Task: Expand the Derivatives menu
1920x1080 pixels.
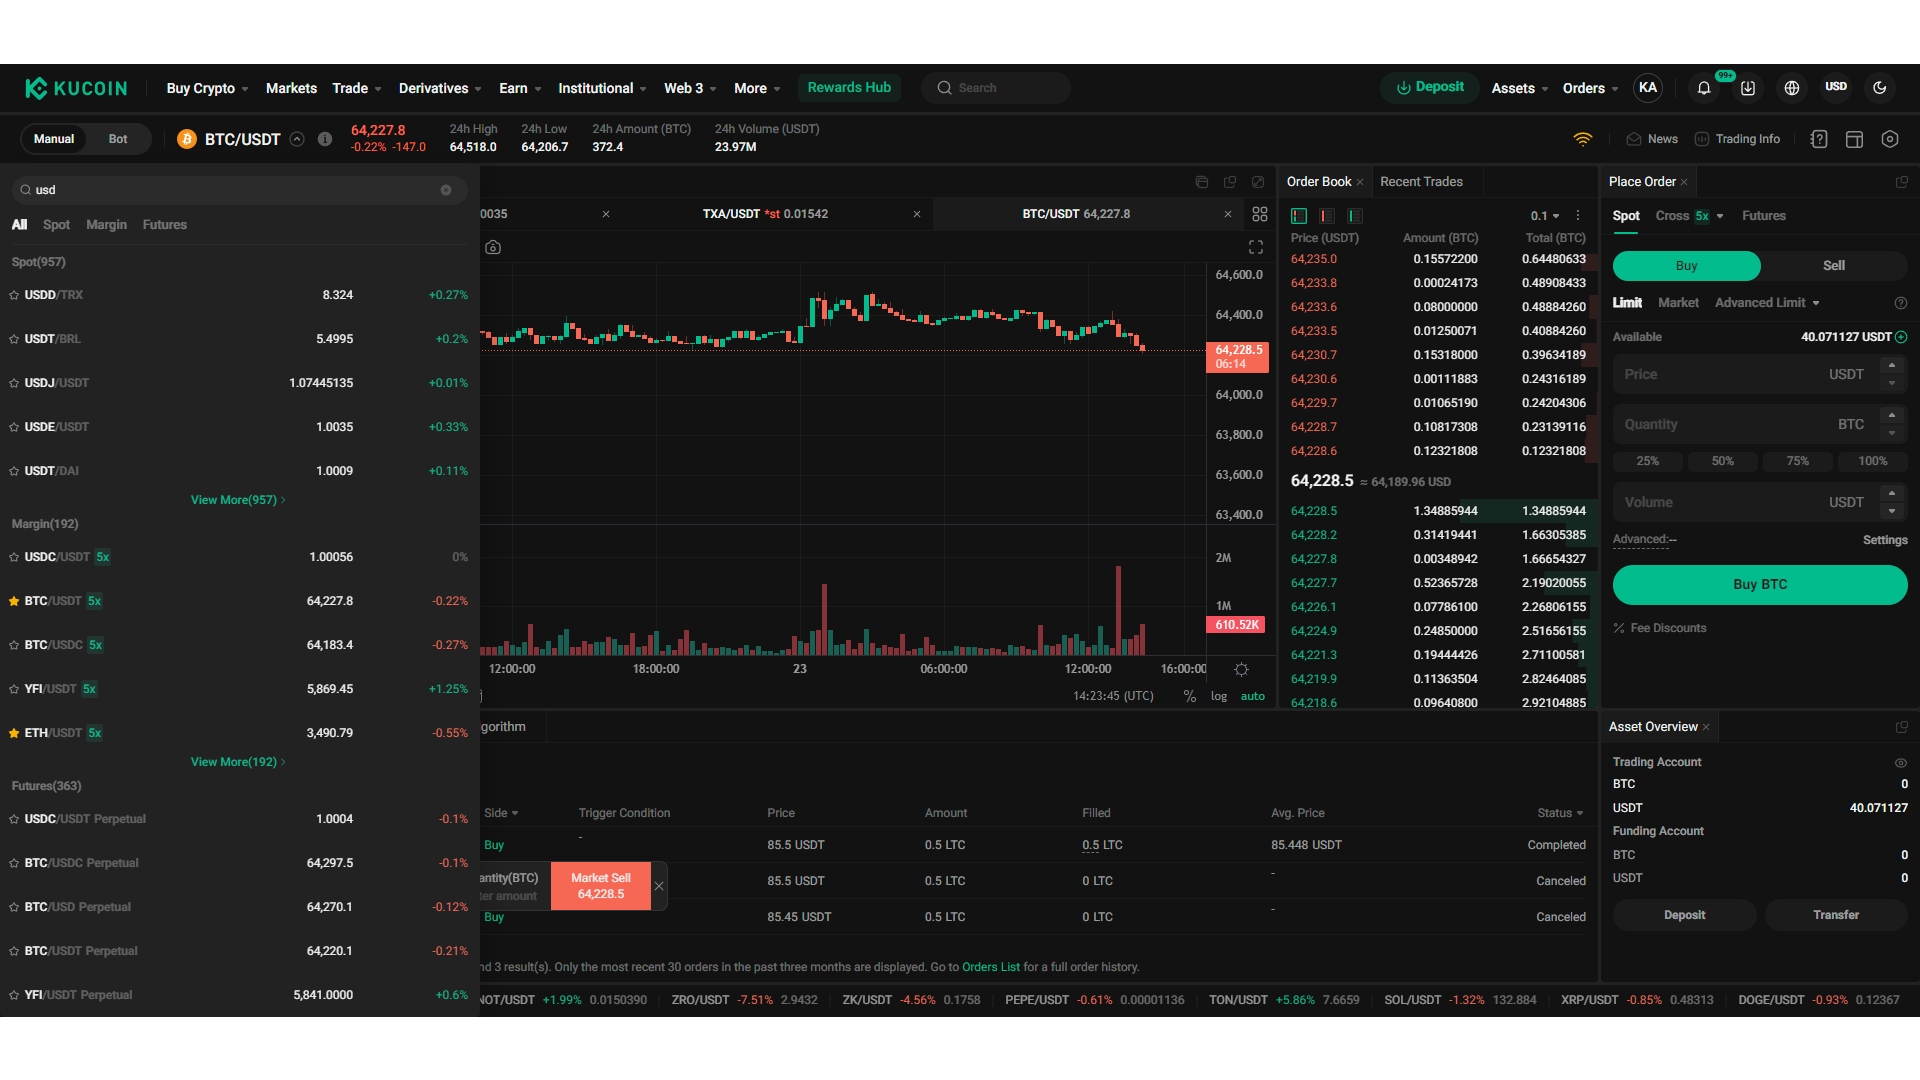Action: click(440, 88)
